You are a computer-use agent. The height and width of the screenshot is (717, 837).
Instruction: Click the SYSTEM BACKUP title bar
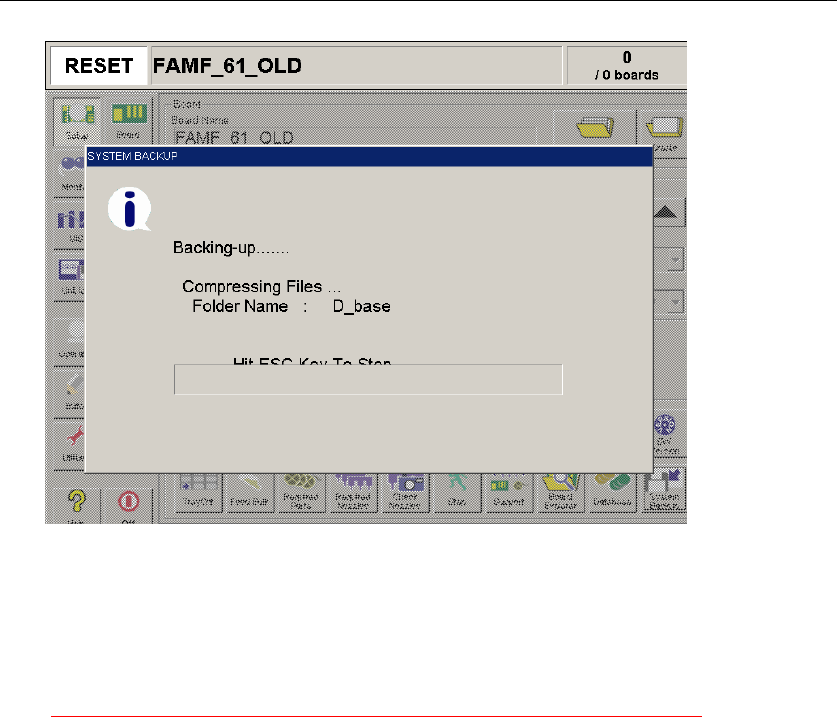tap(369, 156)
